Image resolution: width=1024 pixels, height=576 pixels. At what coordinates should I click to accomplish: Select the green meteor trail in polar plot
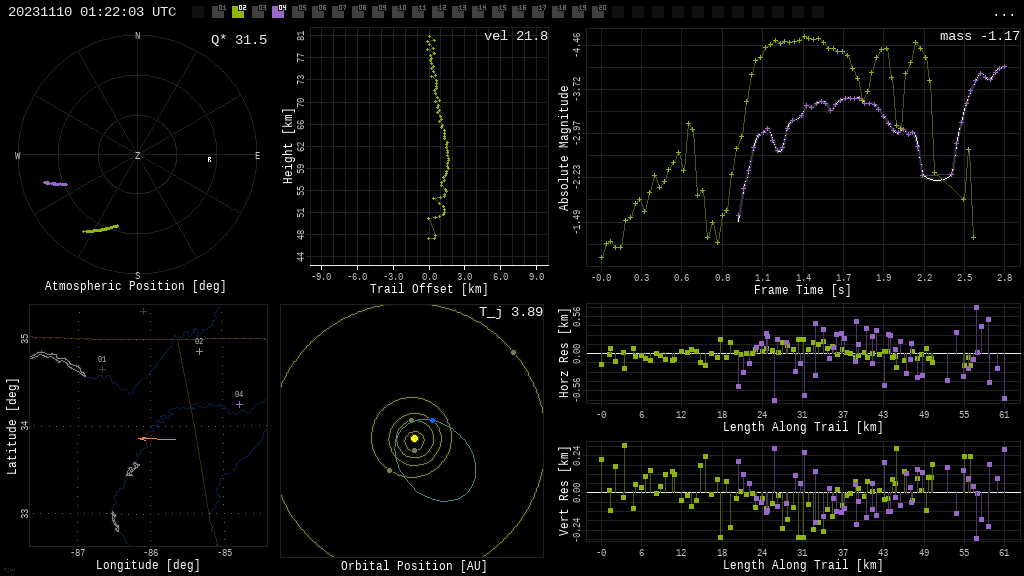(101, 229)
